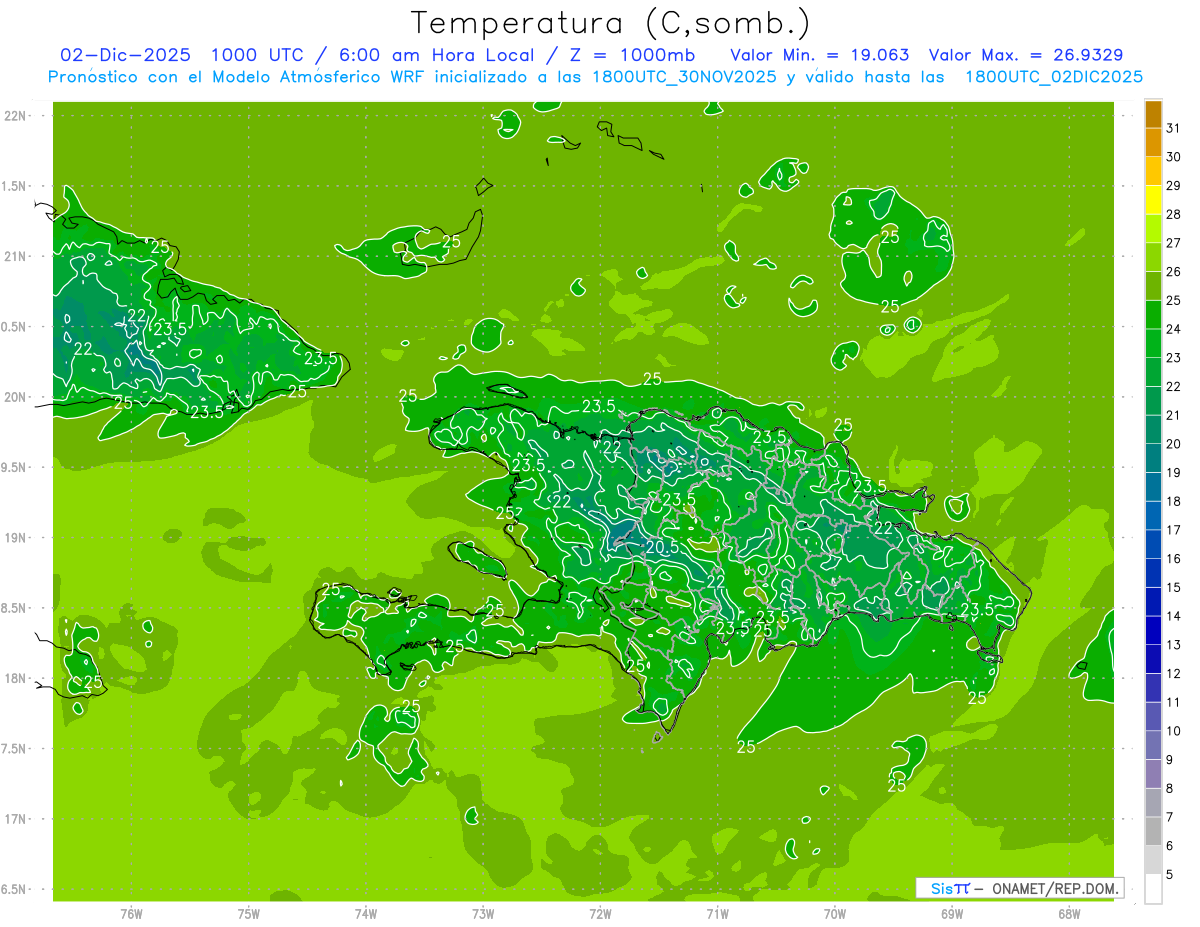Click the legend value label "5"
Screen dimensions: 1200x927
(x=1170, y=875)
